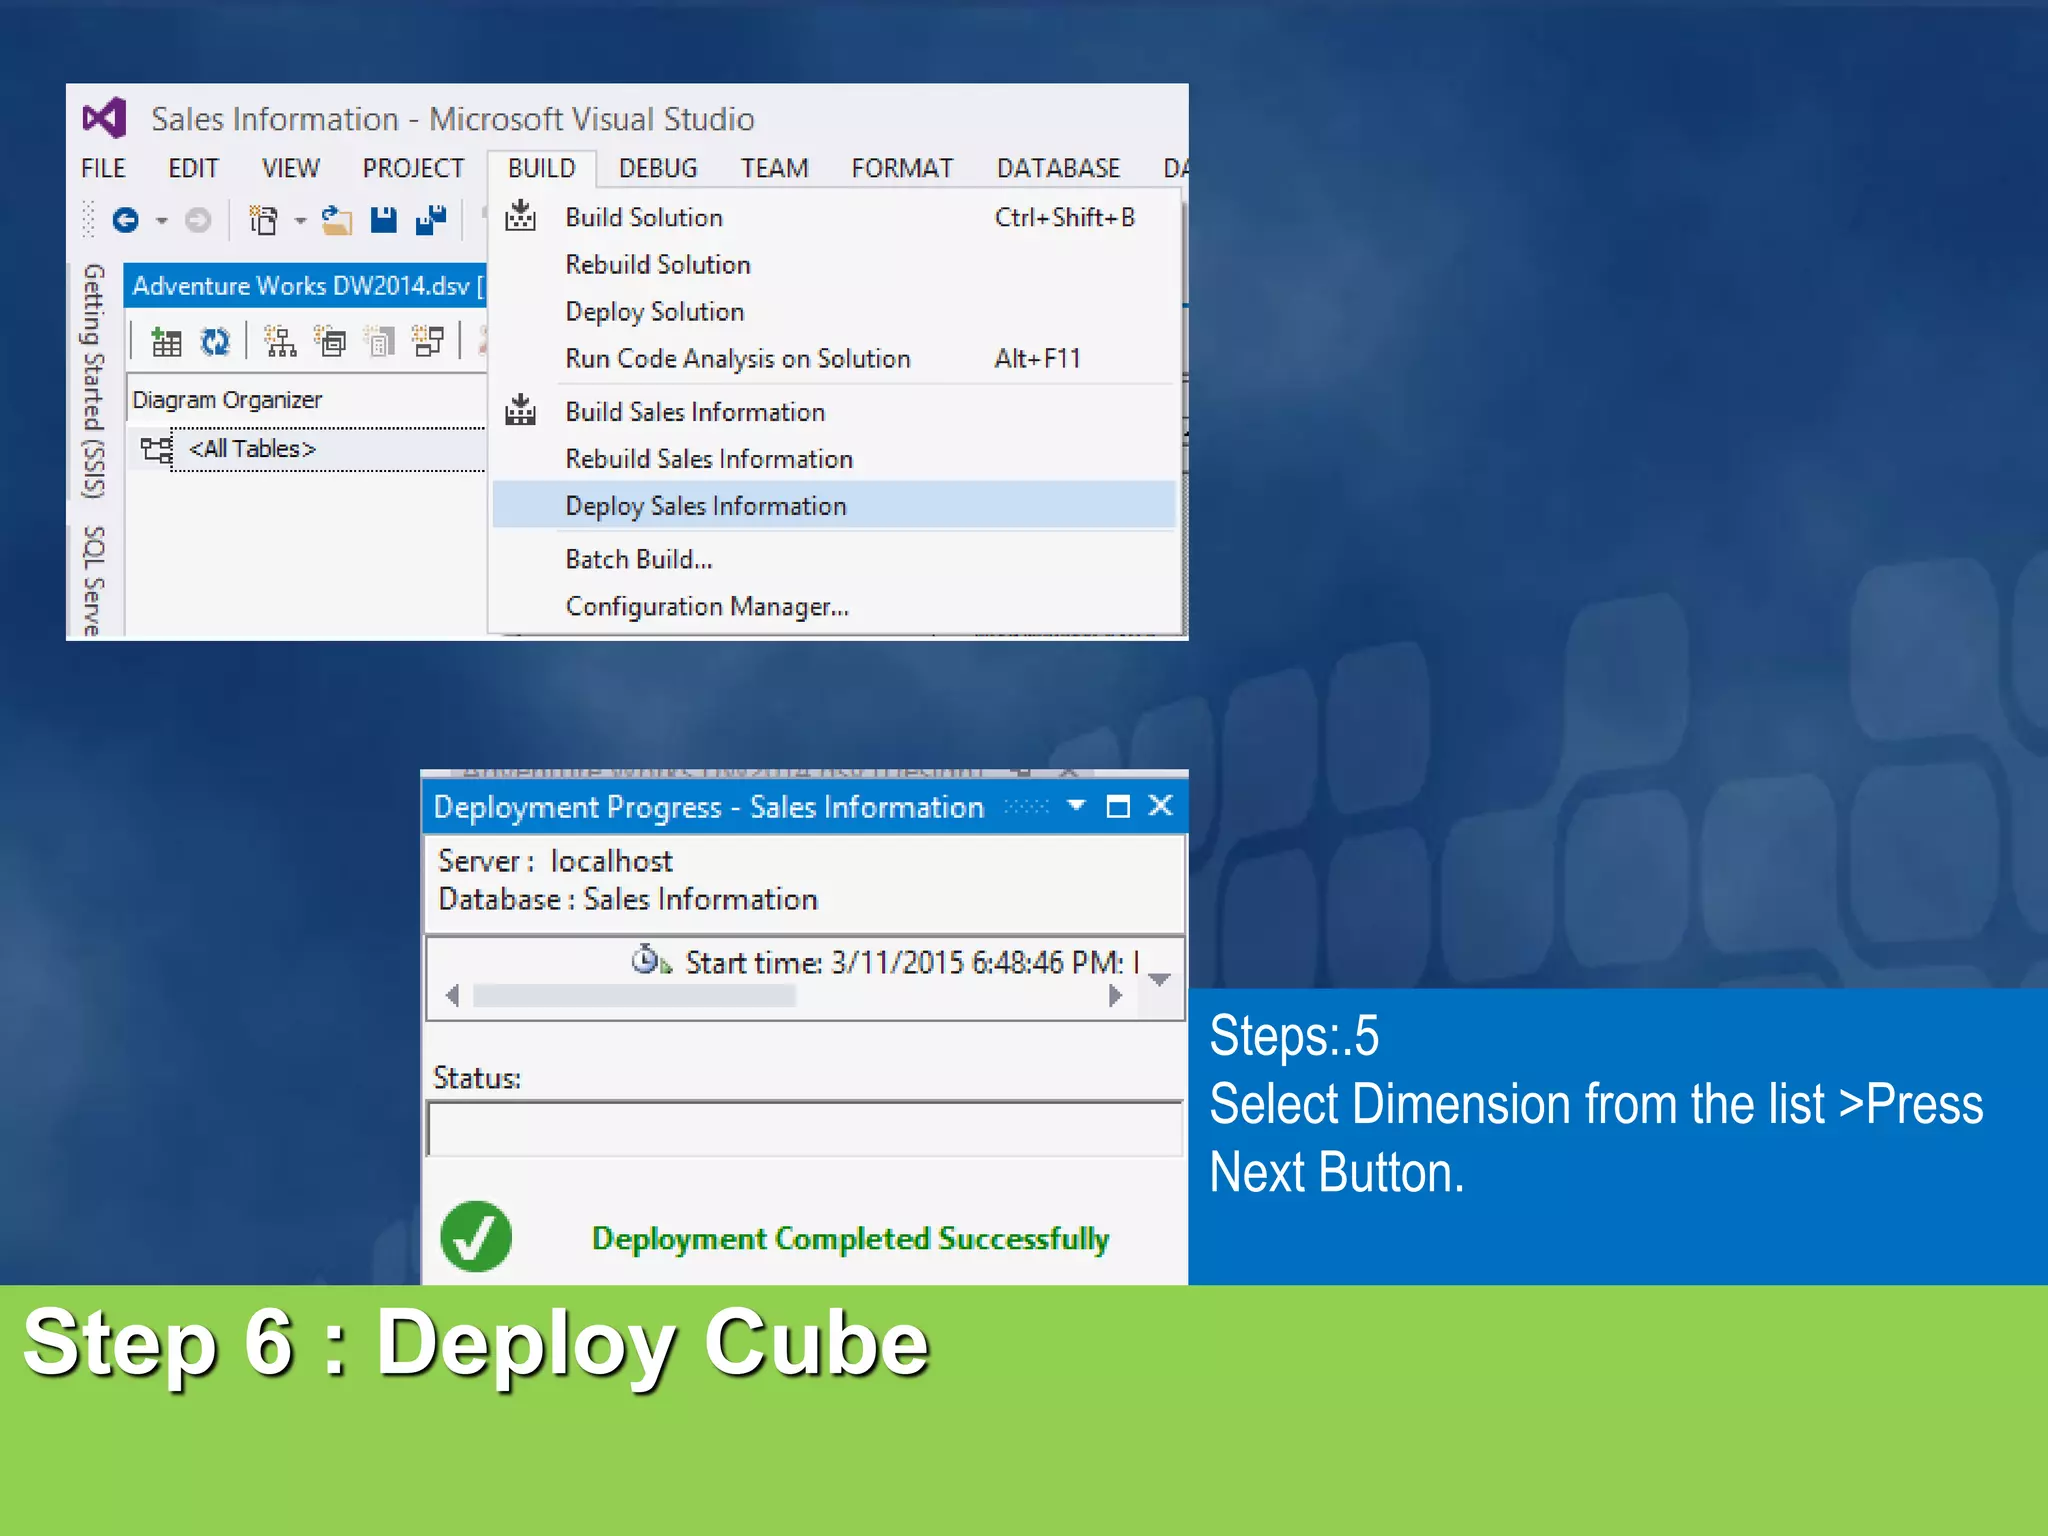This screenshot has height=1536, width=2048.
Task: Click the Save All icon
Action: point(431,220)
